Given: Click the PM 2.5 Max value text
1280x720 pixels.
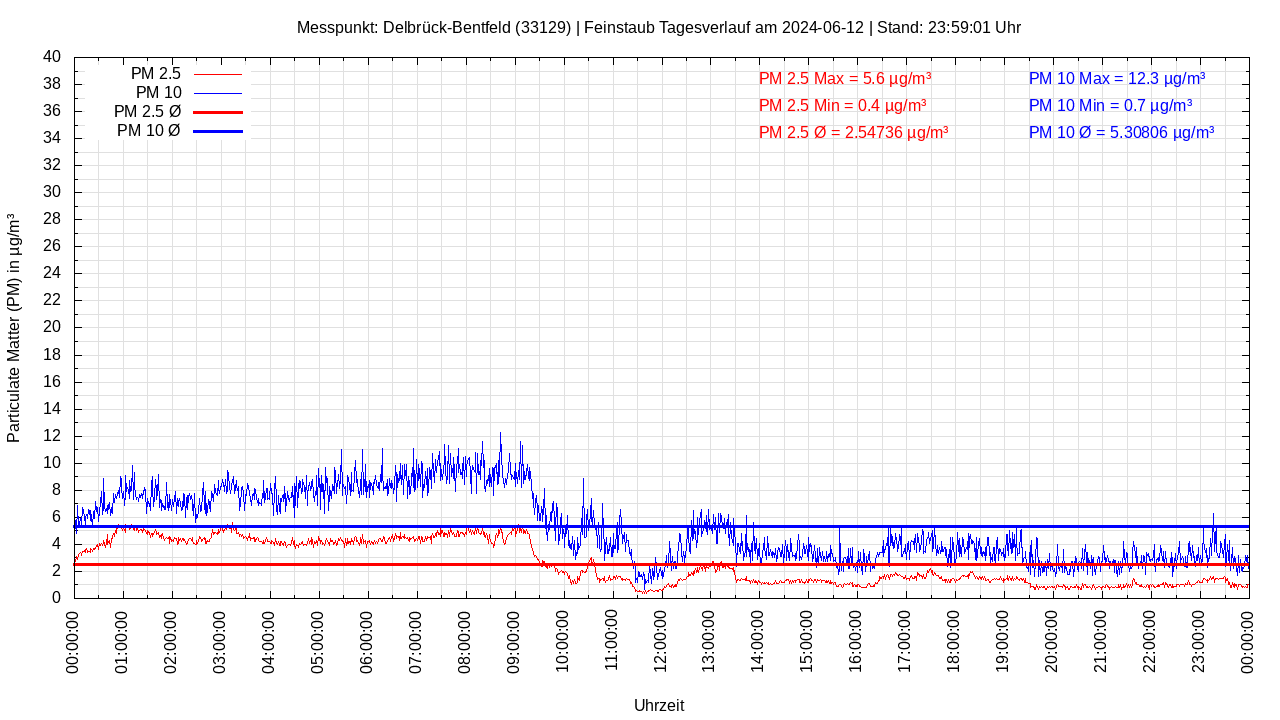Looking at the screenshot, I should click(845, 78).
